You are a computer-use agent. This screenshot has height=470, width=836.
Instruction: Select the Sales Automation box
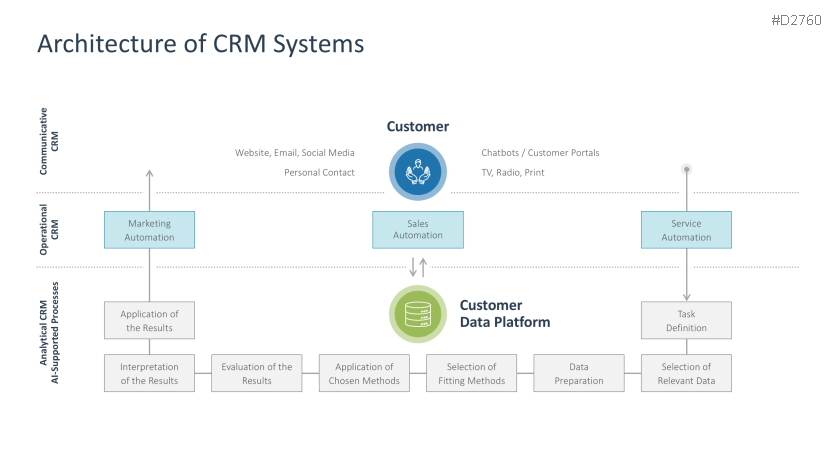(418, 230)
